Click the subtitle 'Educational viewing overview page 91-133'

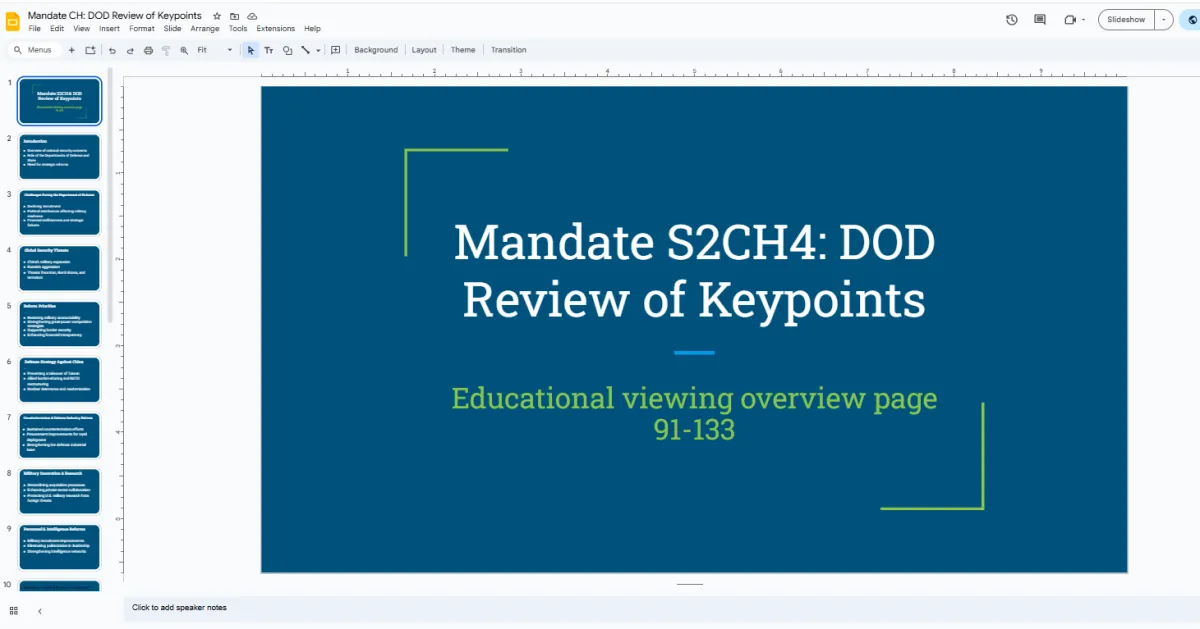click(694, 413)
